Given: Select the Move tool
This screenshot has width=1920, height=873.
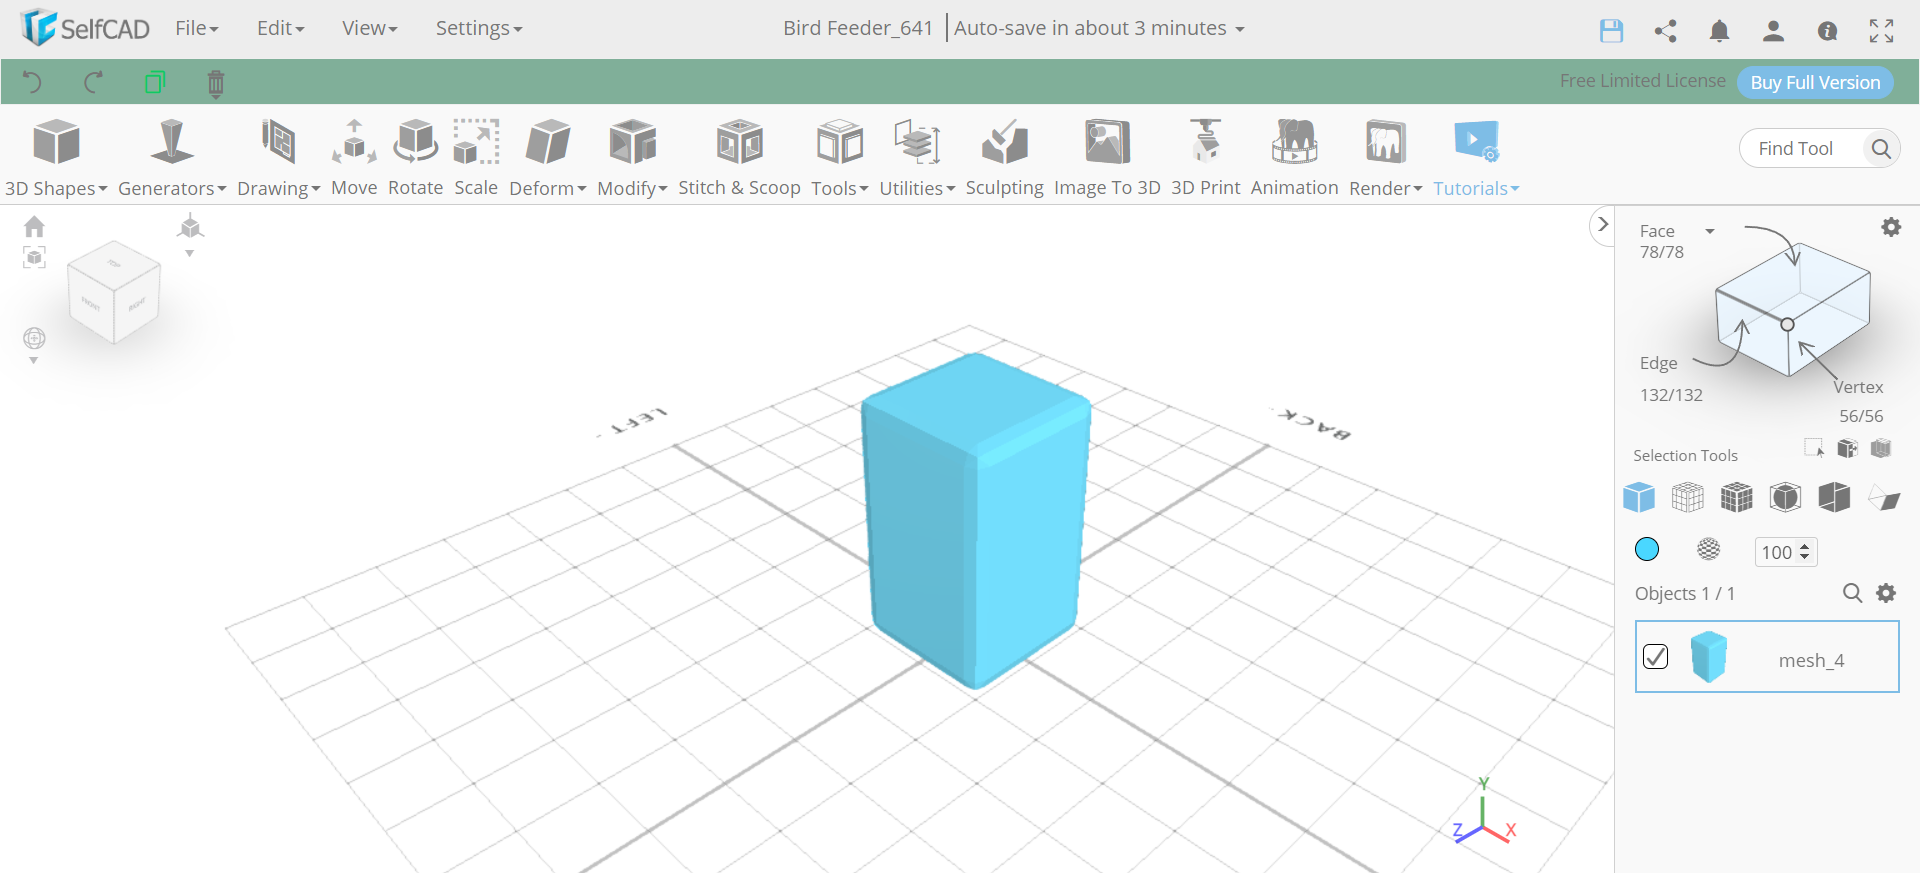Looking at the screenshot, I should 354,158.
